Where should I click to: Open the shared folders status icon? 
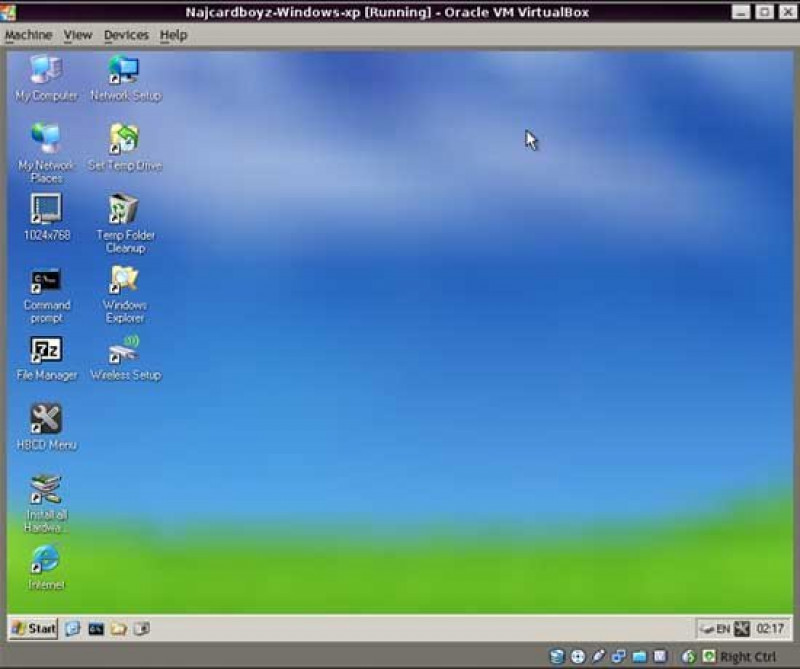[x=638, y=657]
